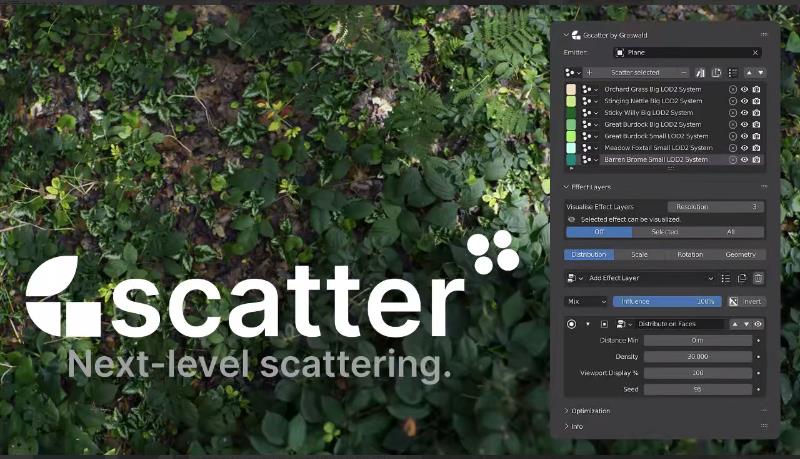Select Barren Brome Small LOD2 System row

pos(656,160)
